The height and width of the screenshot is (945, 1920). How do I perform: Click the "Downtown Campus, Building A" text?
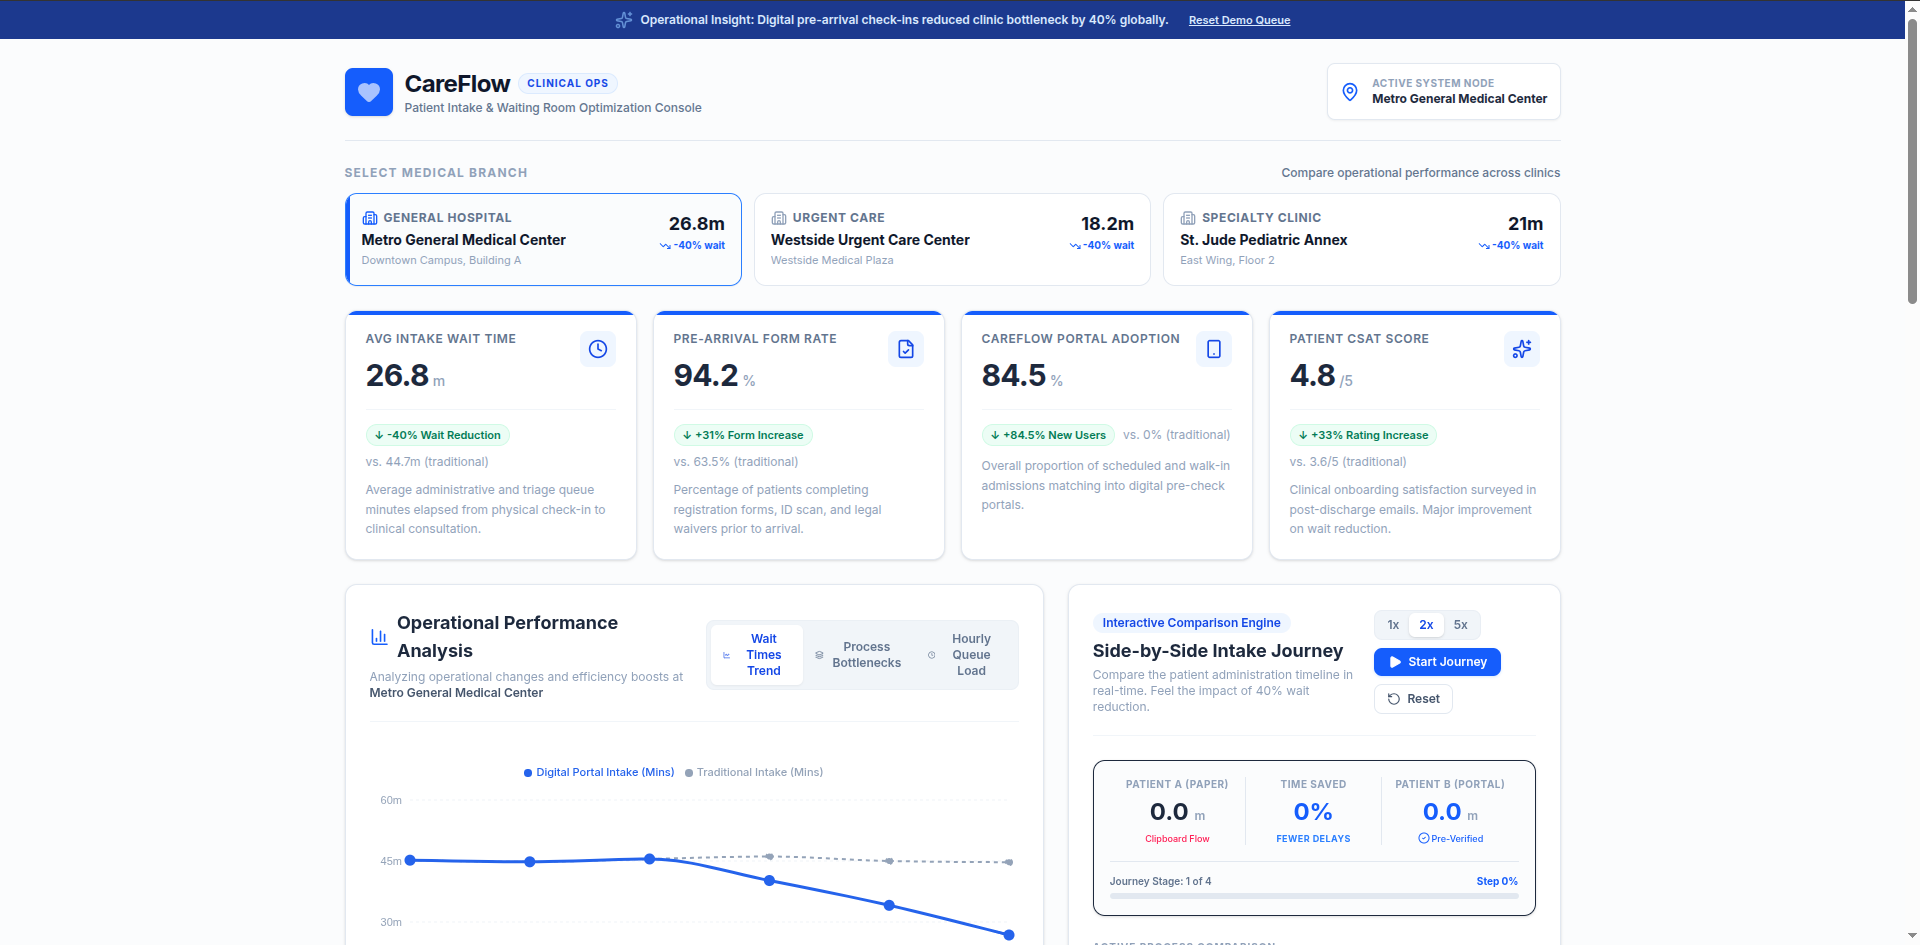[441, 260]
